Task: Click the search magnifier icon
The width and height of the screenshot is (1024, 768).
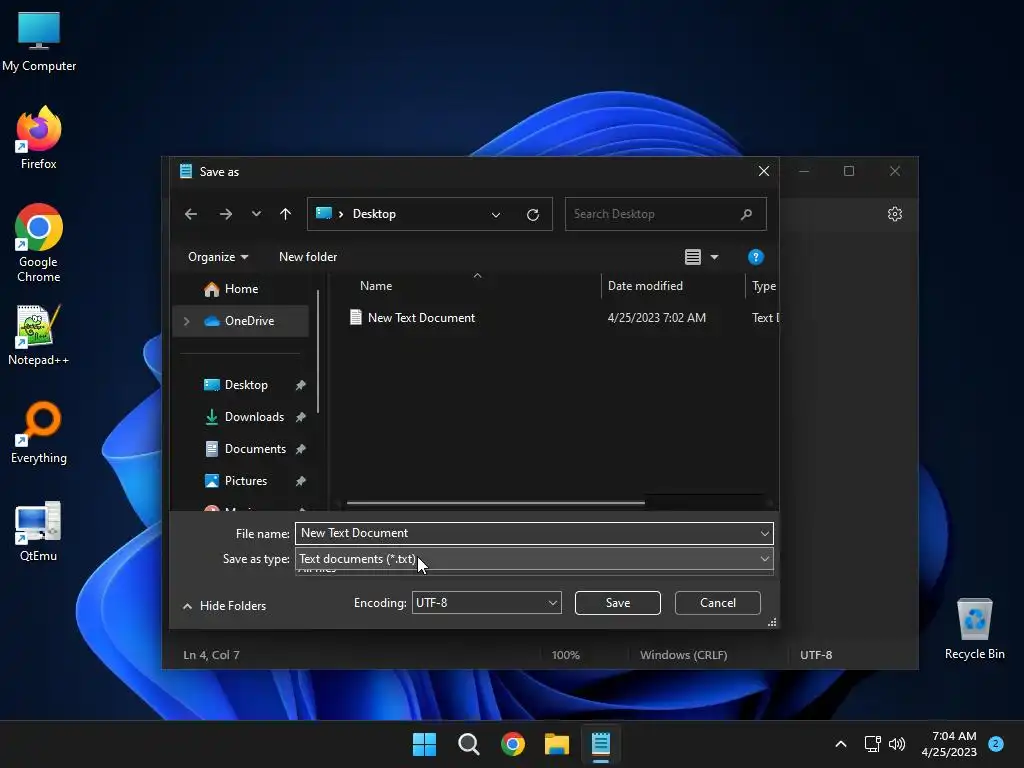Action: pos(746,214)
